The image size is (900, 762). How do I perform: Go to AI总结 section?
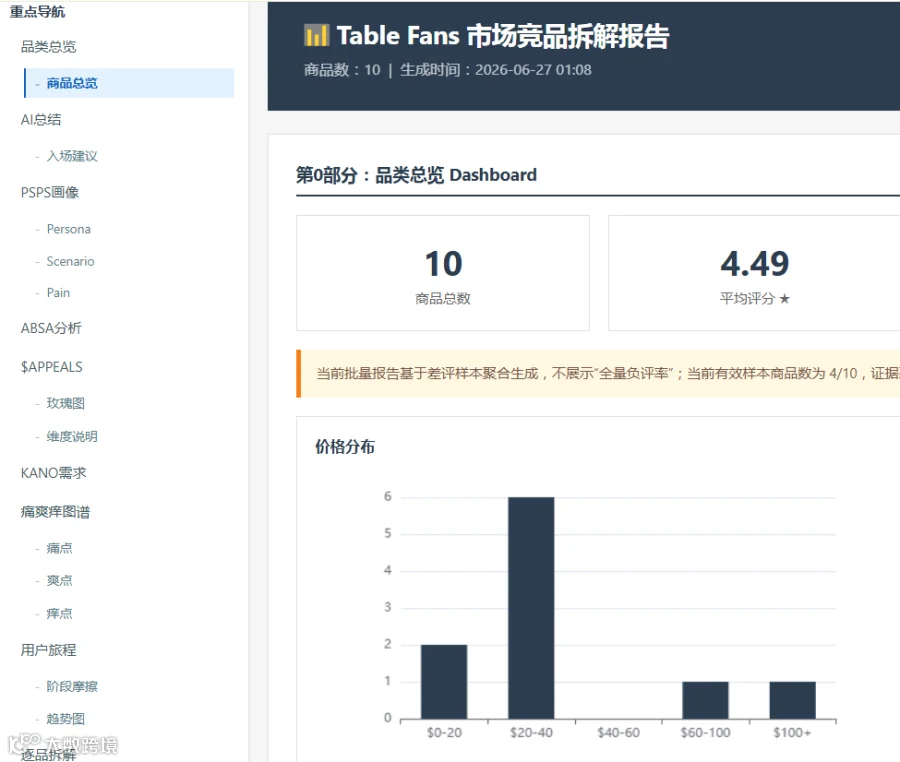(41, 119)
